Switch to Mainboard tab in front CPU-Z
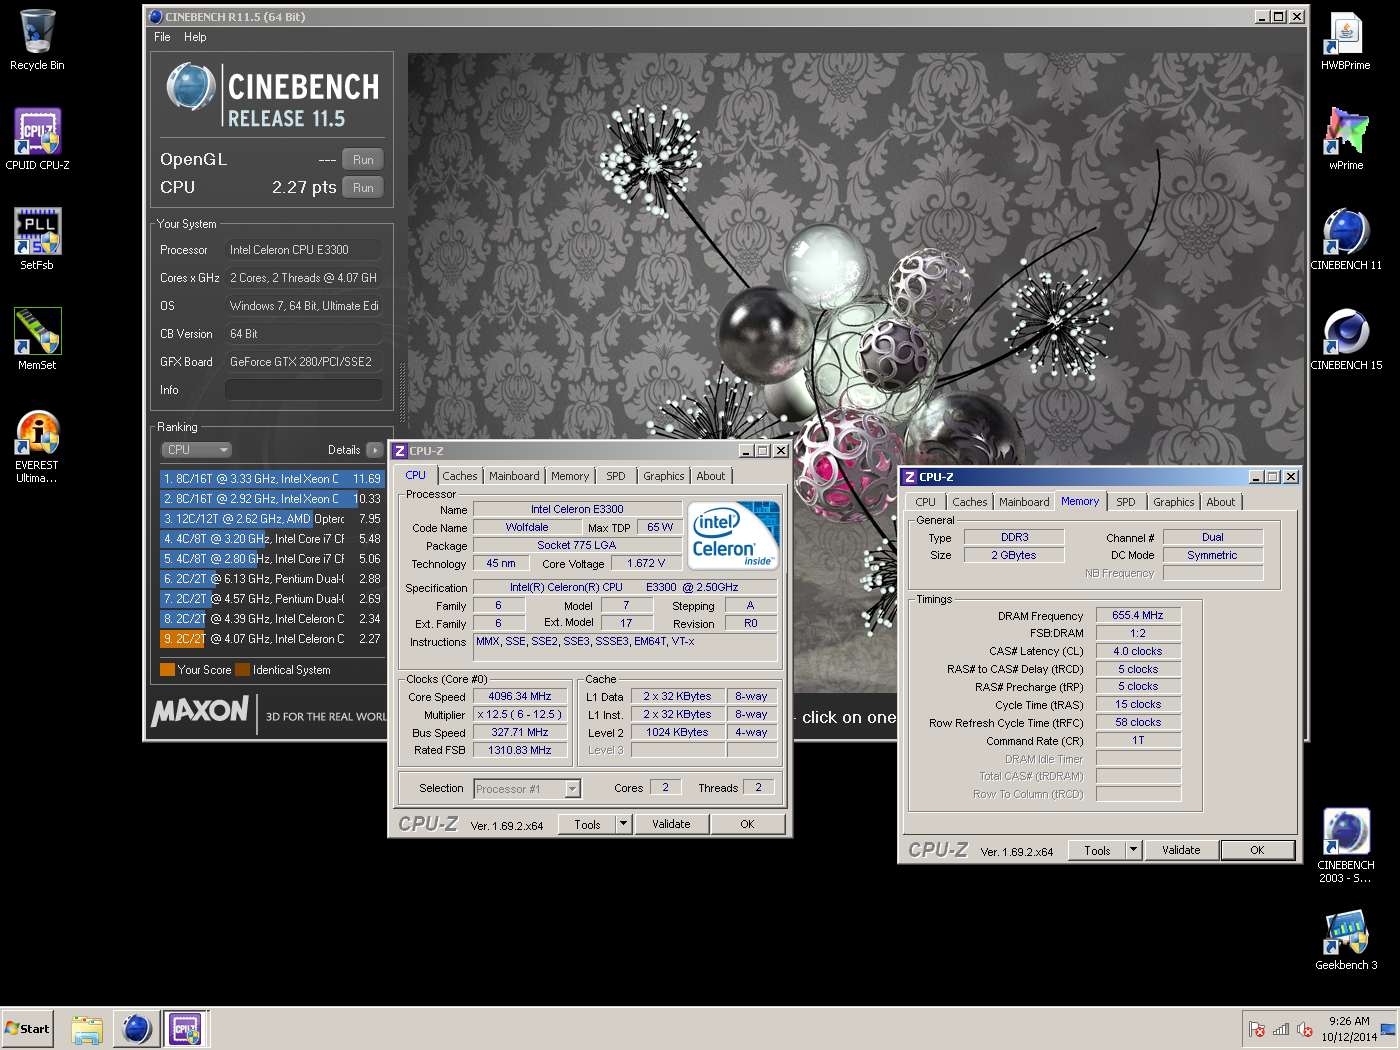The width and height of the screenshot is (1400, 1050). pyautogui.click(x=514, y=476)
